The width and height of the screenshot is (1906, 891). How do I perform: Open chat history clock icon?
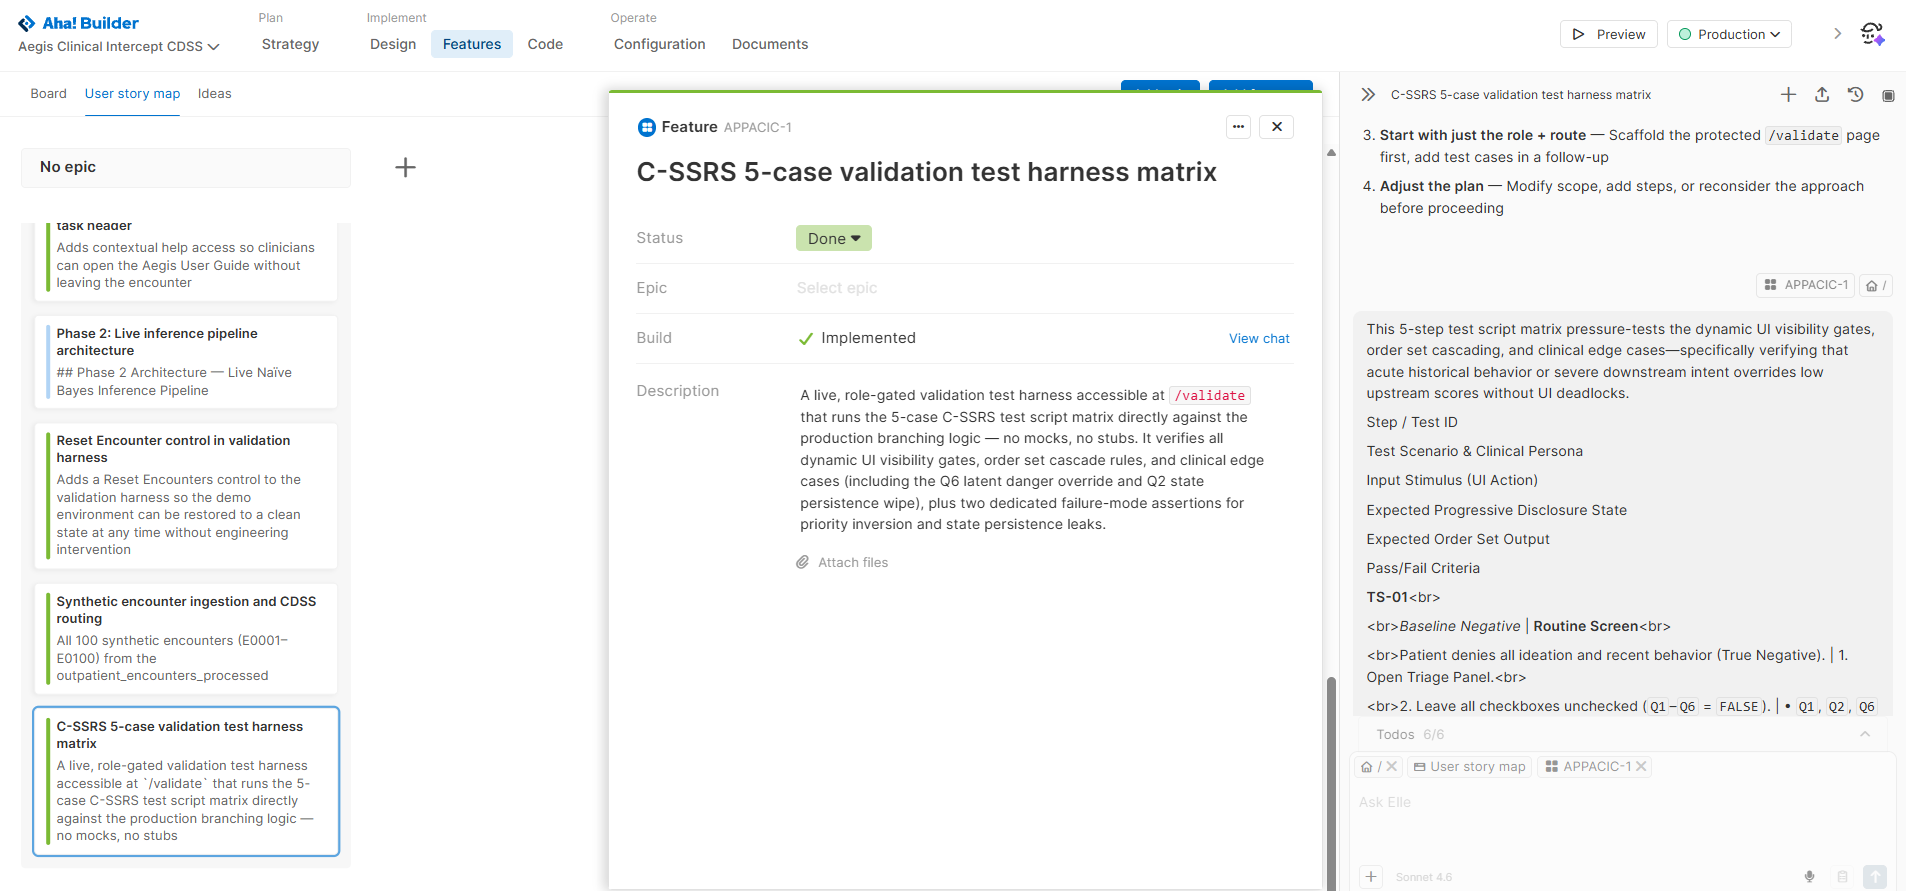[x=1855, y=95]
